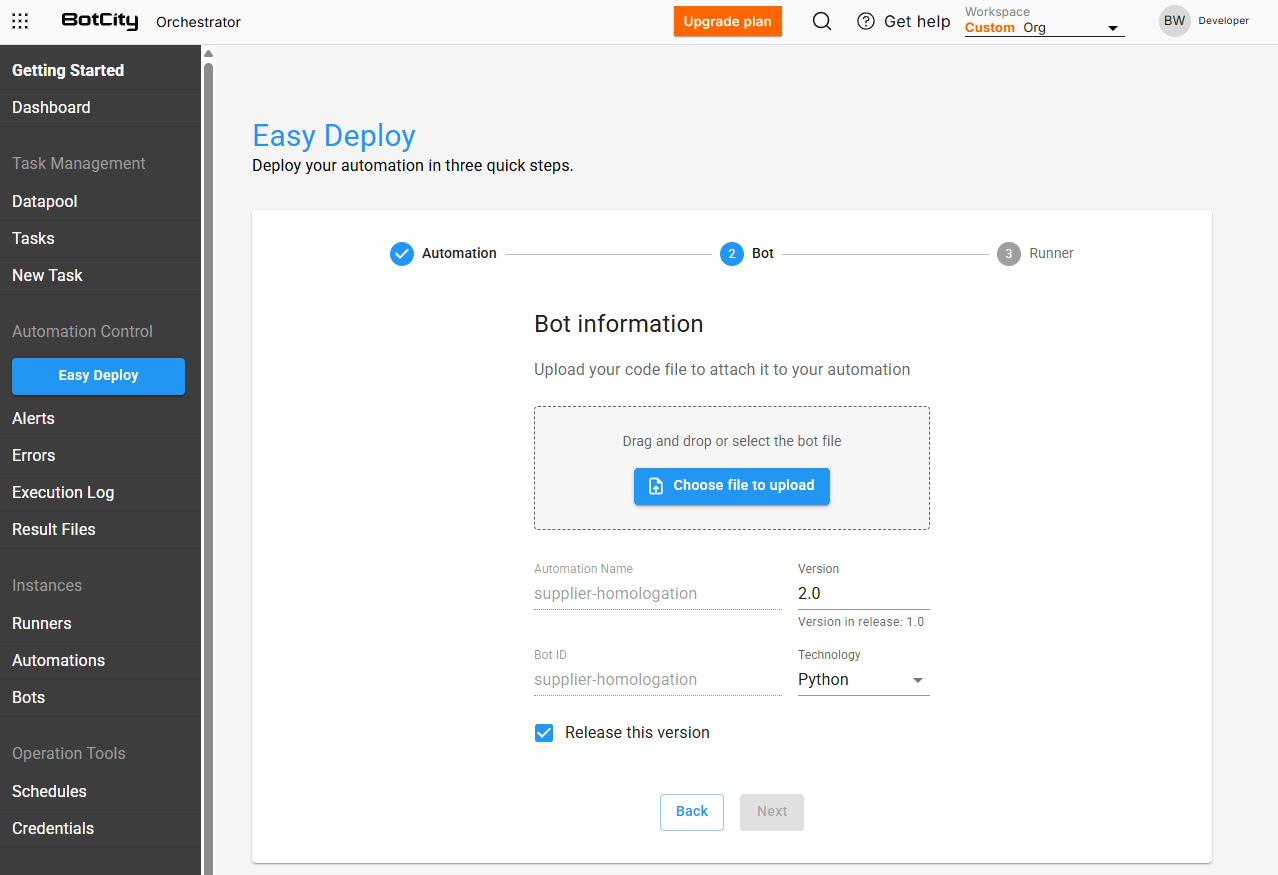
Task: Open New Task in the sidebar
Action: [x=100, y=276]
